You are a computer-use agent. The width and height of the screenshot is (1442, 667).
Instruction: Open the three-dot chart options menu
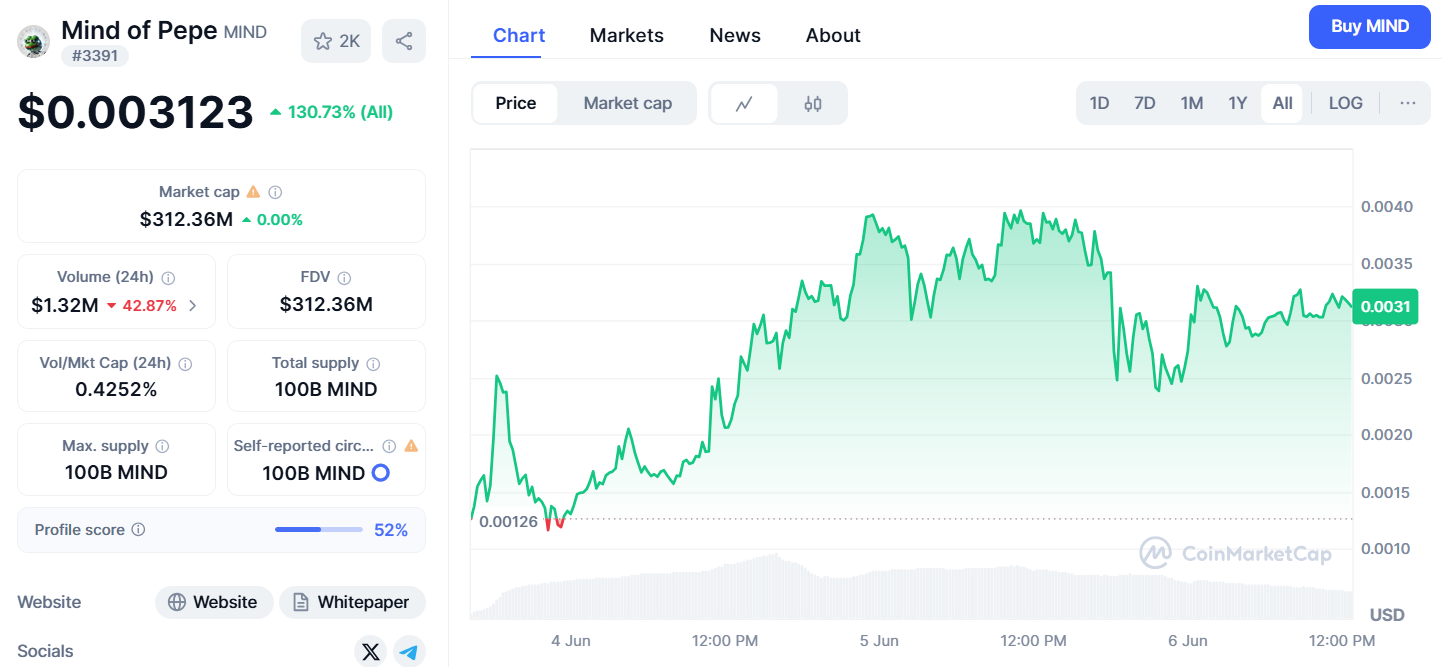coord(1408,103)
